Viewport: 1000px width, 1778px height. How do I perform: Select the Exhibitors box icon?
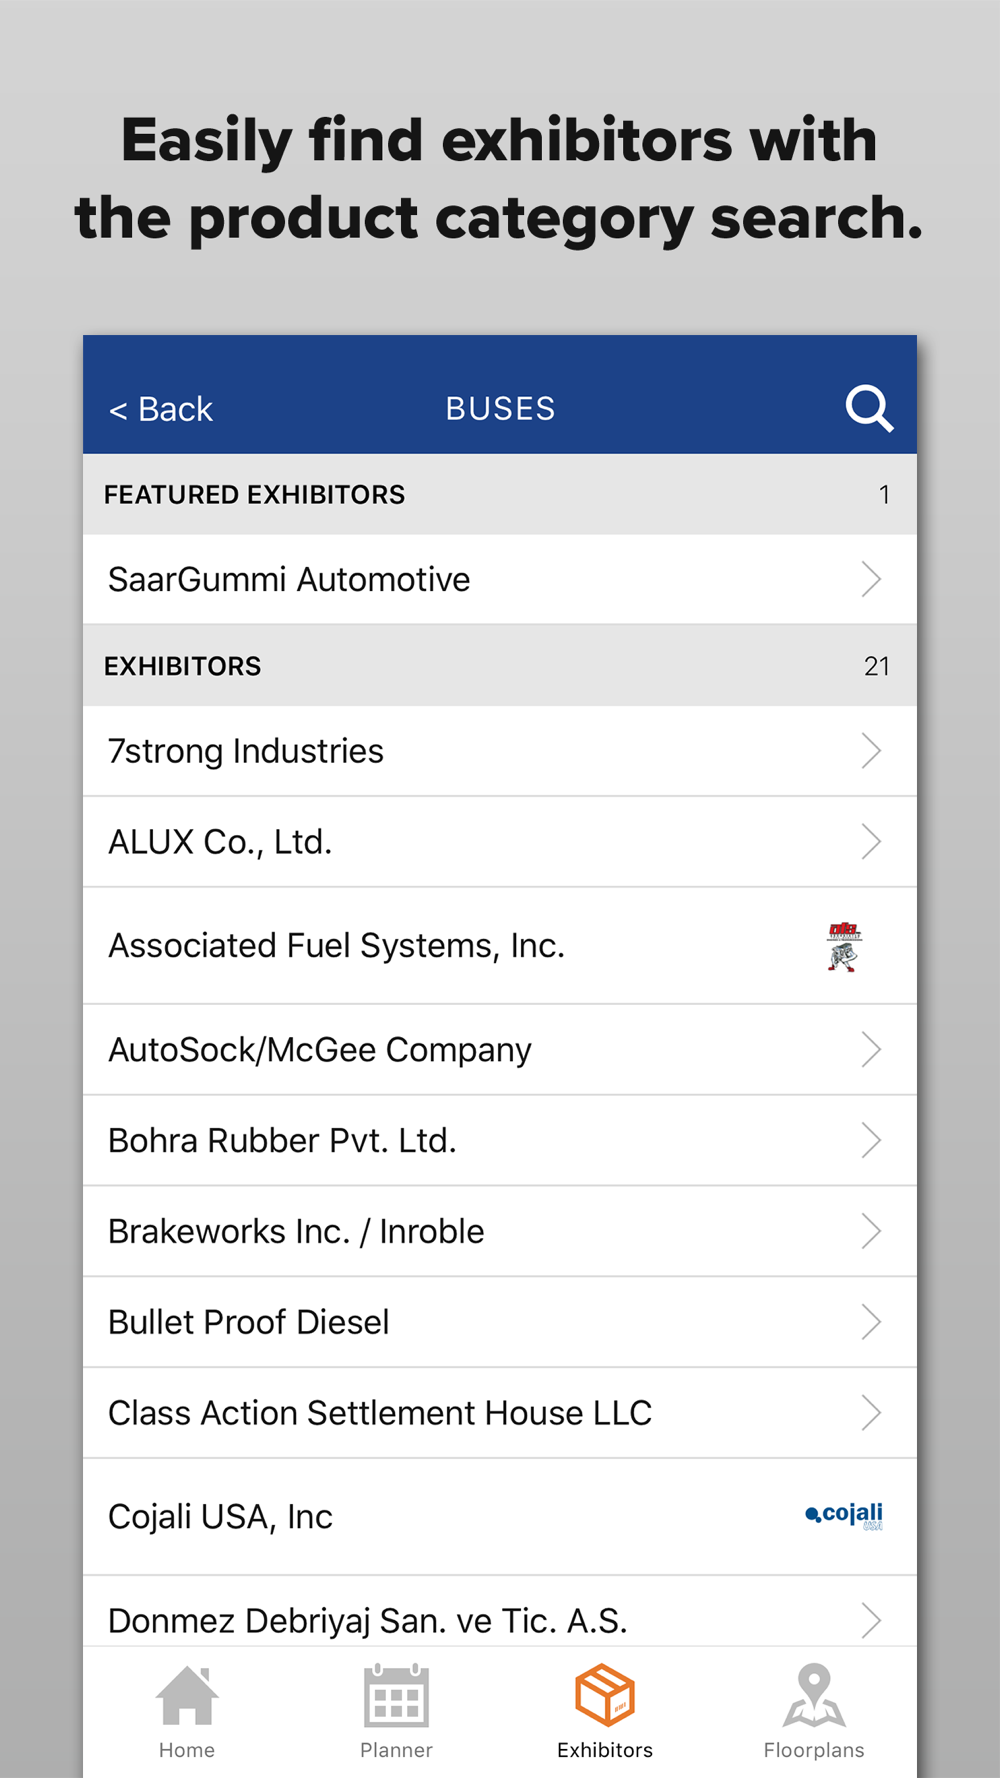tap(605, 1696)
